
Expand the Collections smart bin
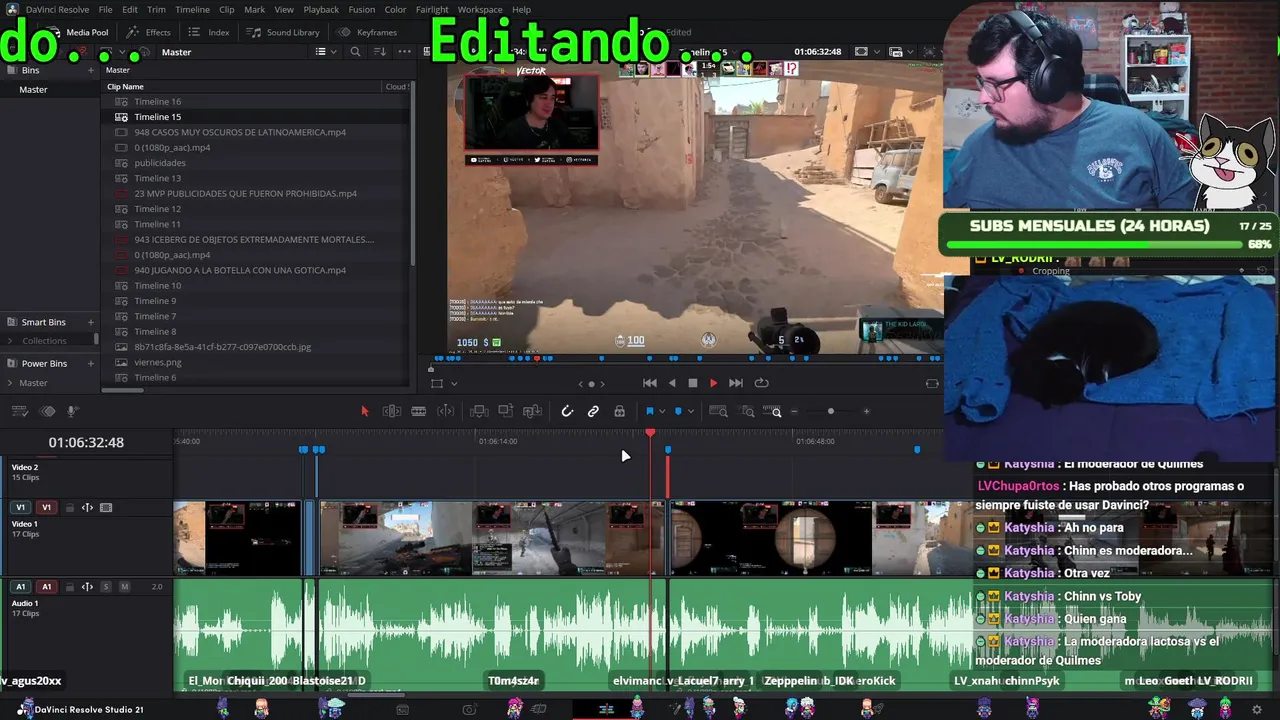10,341
